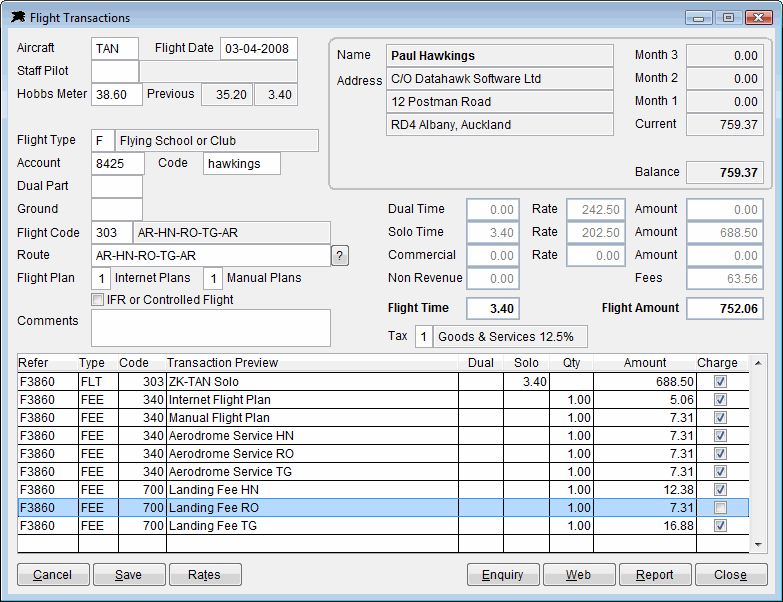
Task: Edit Account number field 8425
Action: point(118,164)
